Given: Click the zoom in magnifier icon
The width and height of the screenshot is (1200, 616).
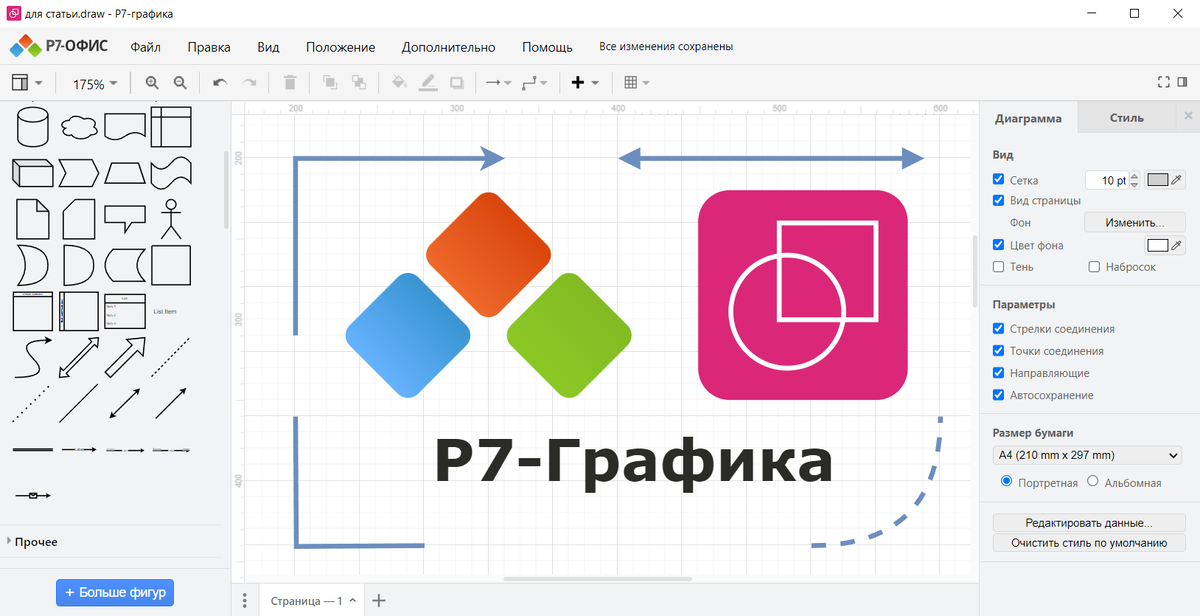Looking at the screenshot, I should (152, 83).
